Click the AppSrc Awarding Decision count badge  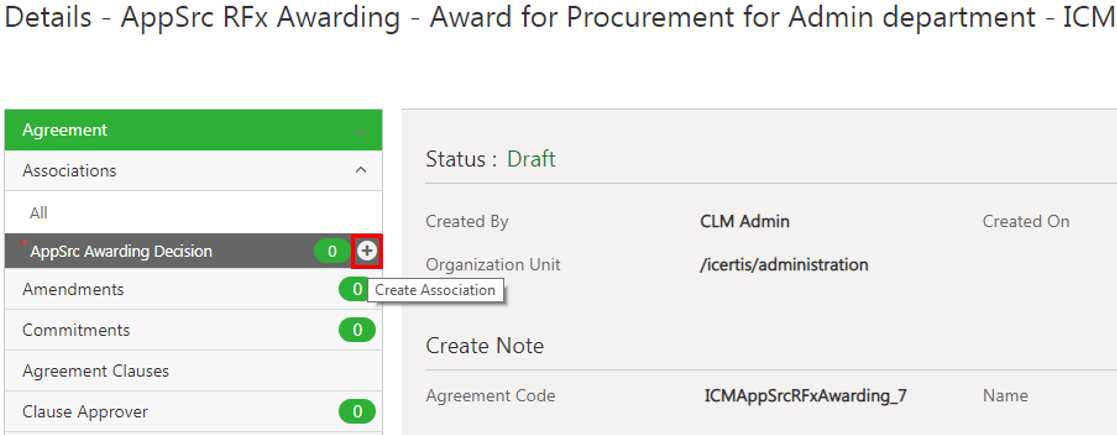pyautogui.click(x=332, y=251)
